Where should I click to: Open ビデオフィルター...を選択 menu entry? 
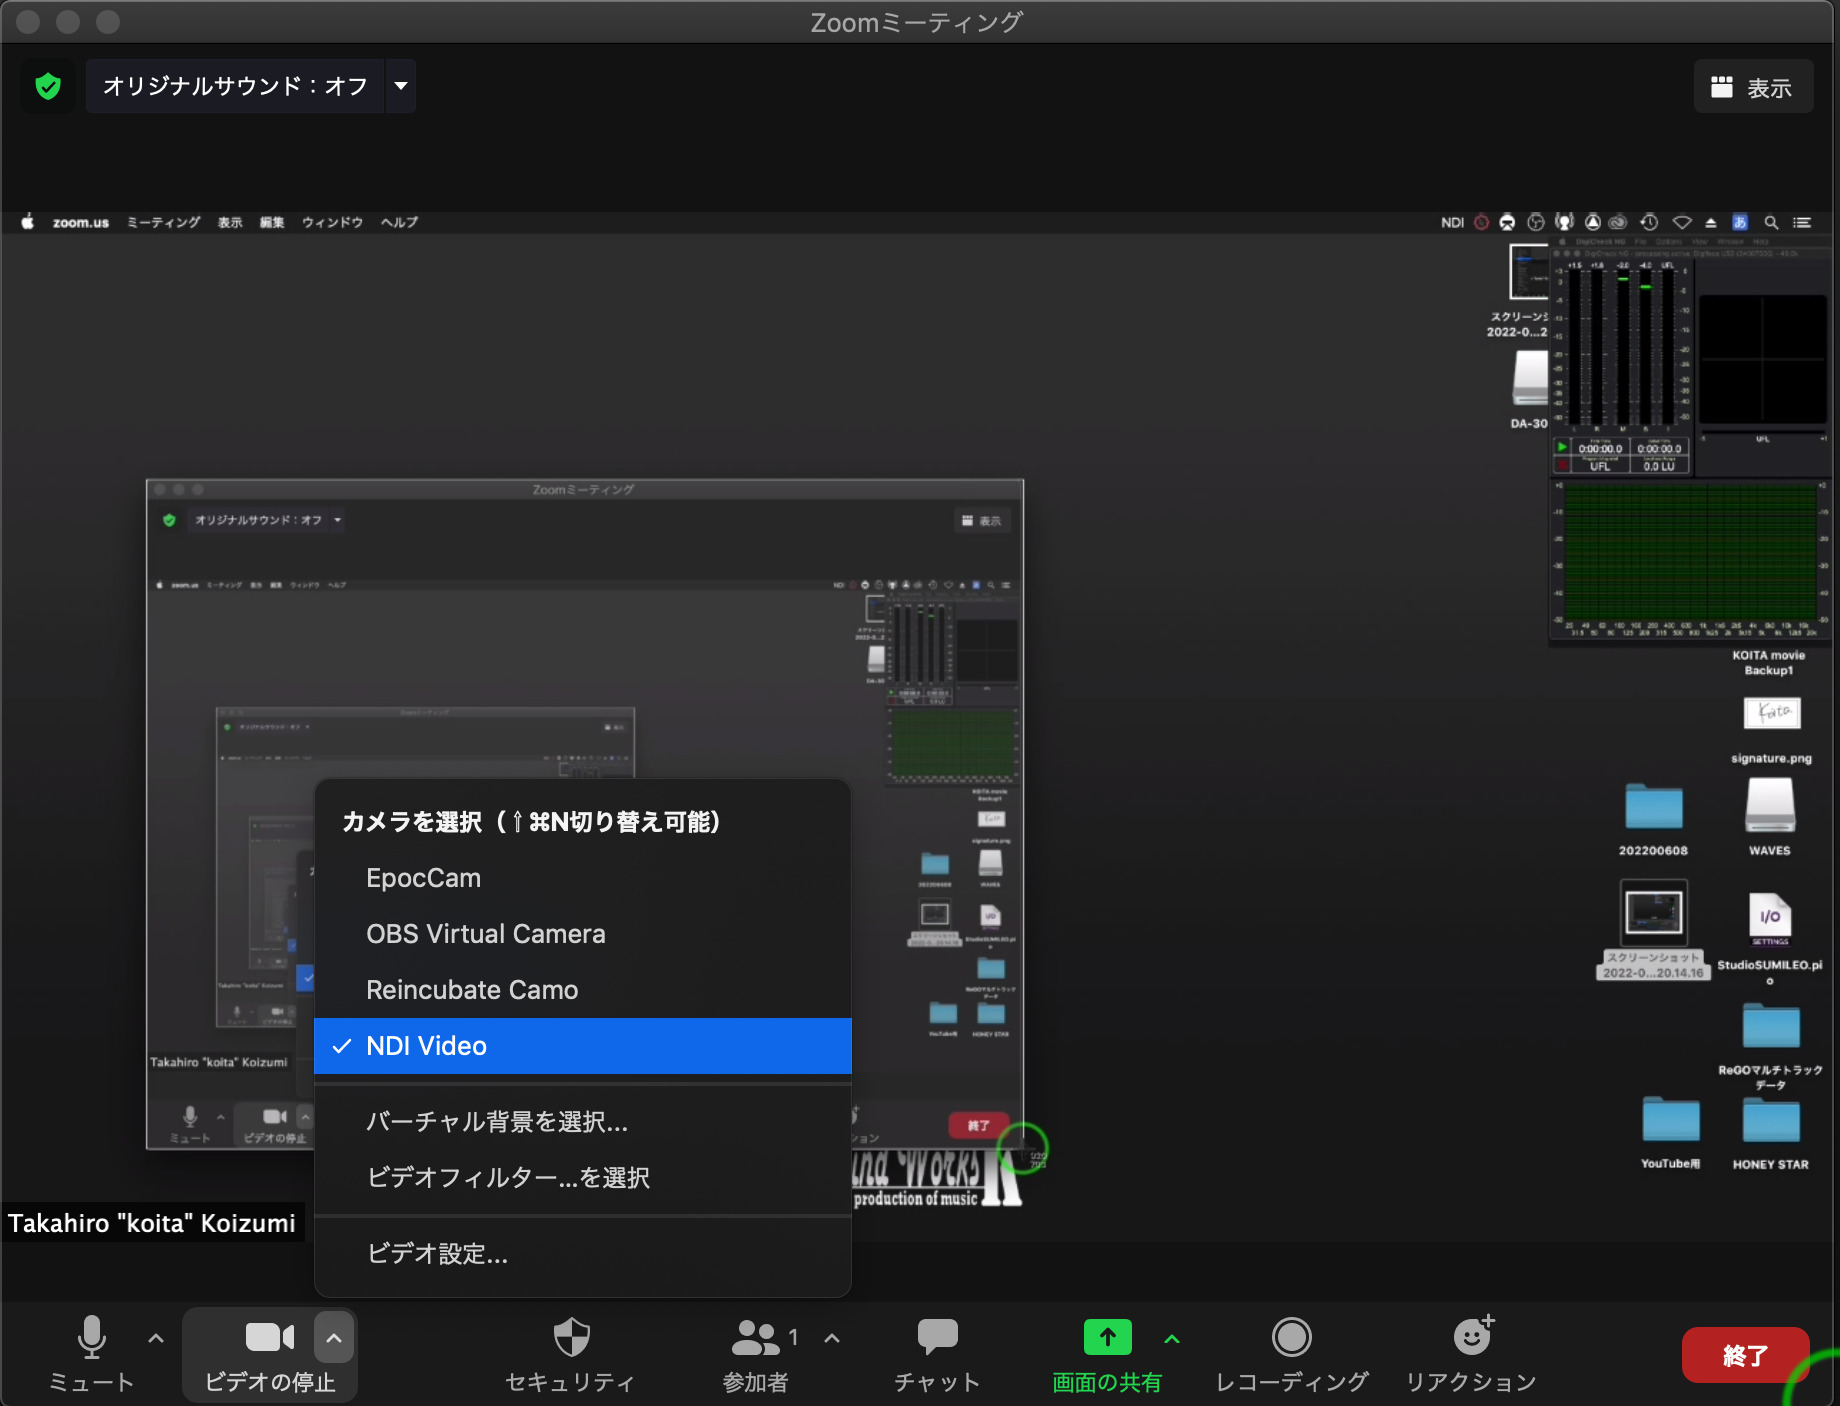point(582,1178)
